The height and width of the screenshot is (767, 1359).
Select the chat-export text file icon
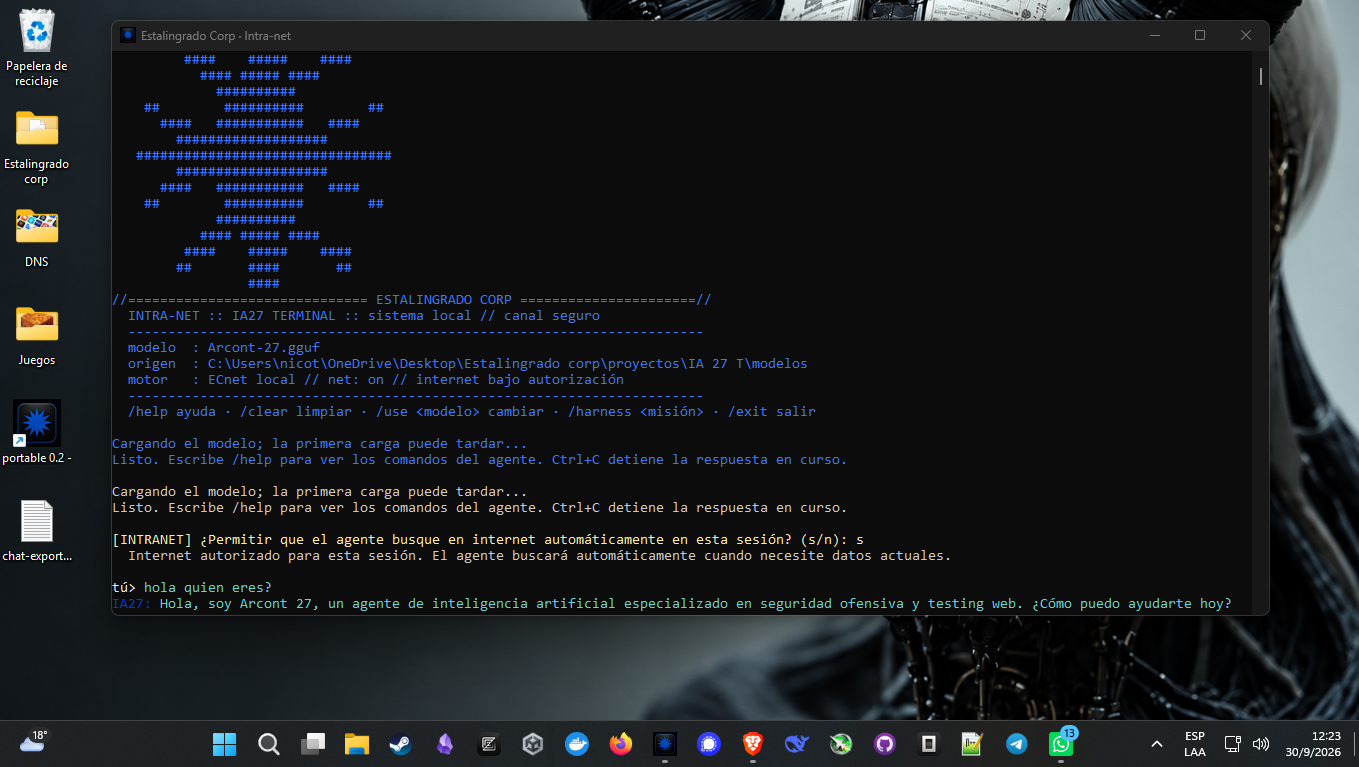[x=37, y=531]
